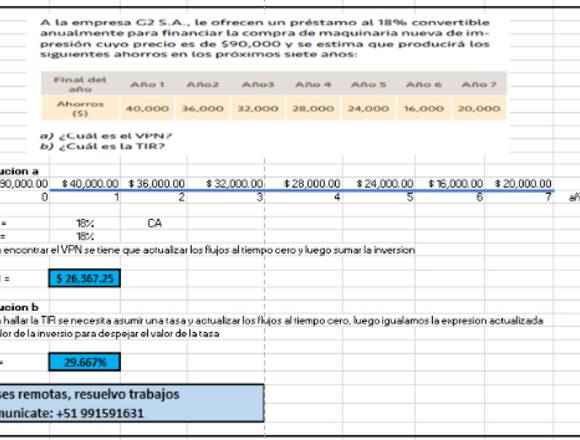Click the Ahorros table inside the image
The width and height of the screenshot is (580, 440).
point(274,96)
